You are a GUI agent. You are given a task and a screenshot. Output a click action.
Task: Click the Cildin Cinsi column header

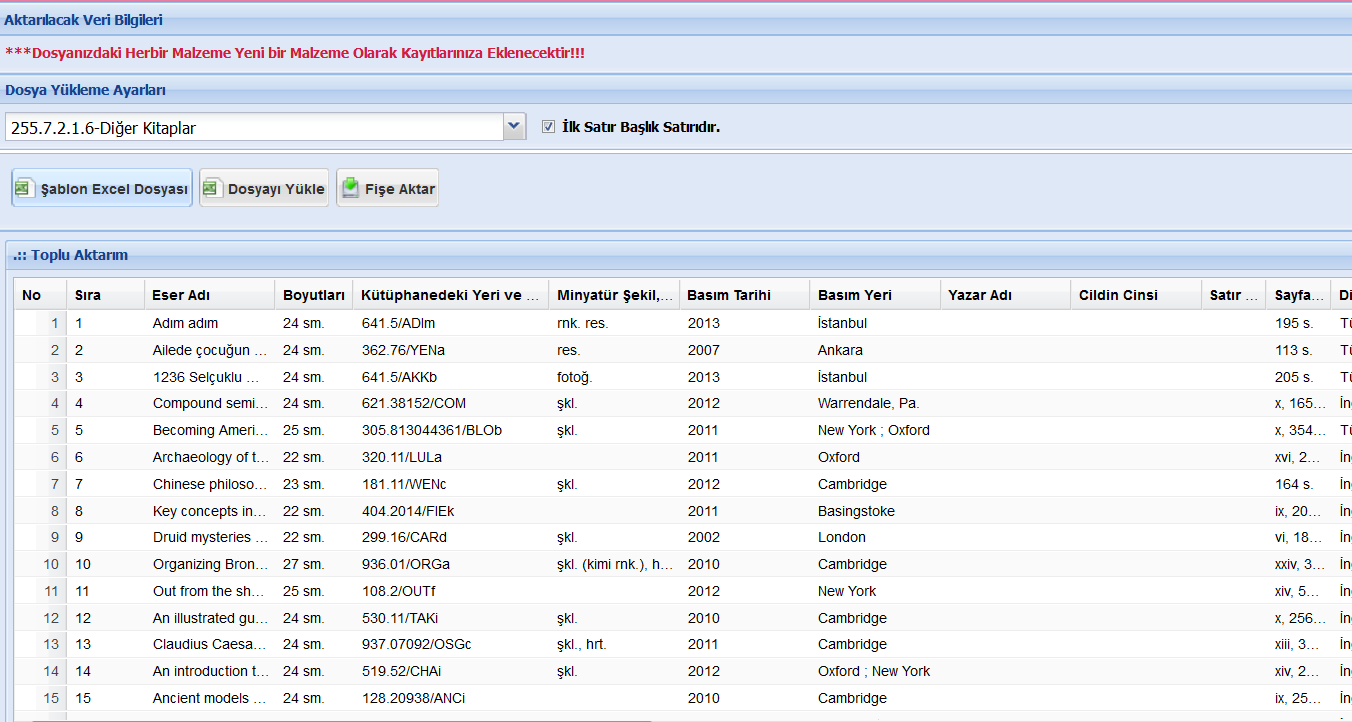coord(1136,295)
